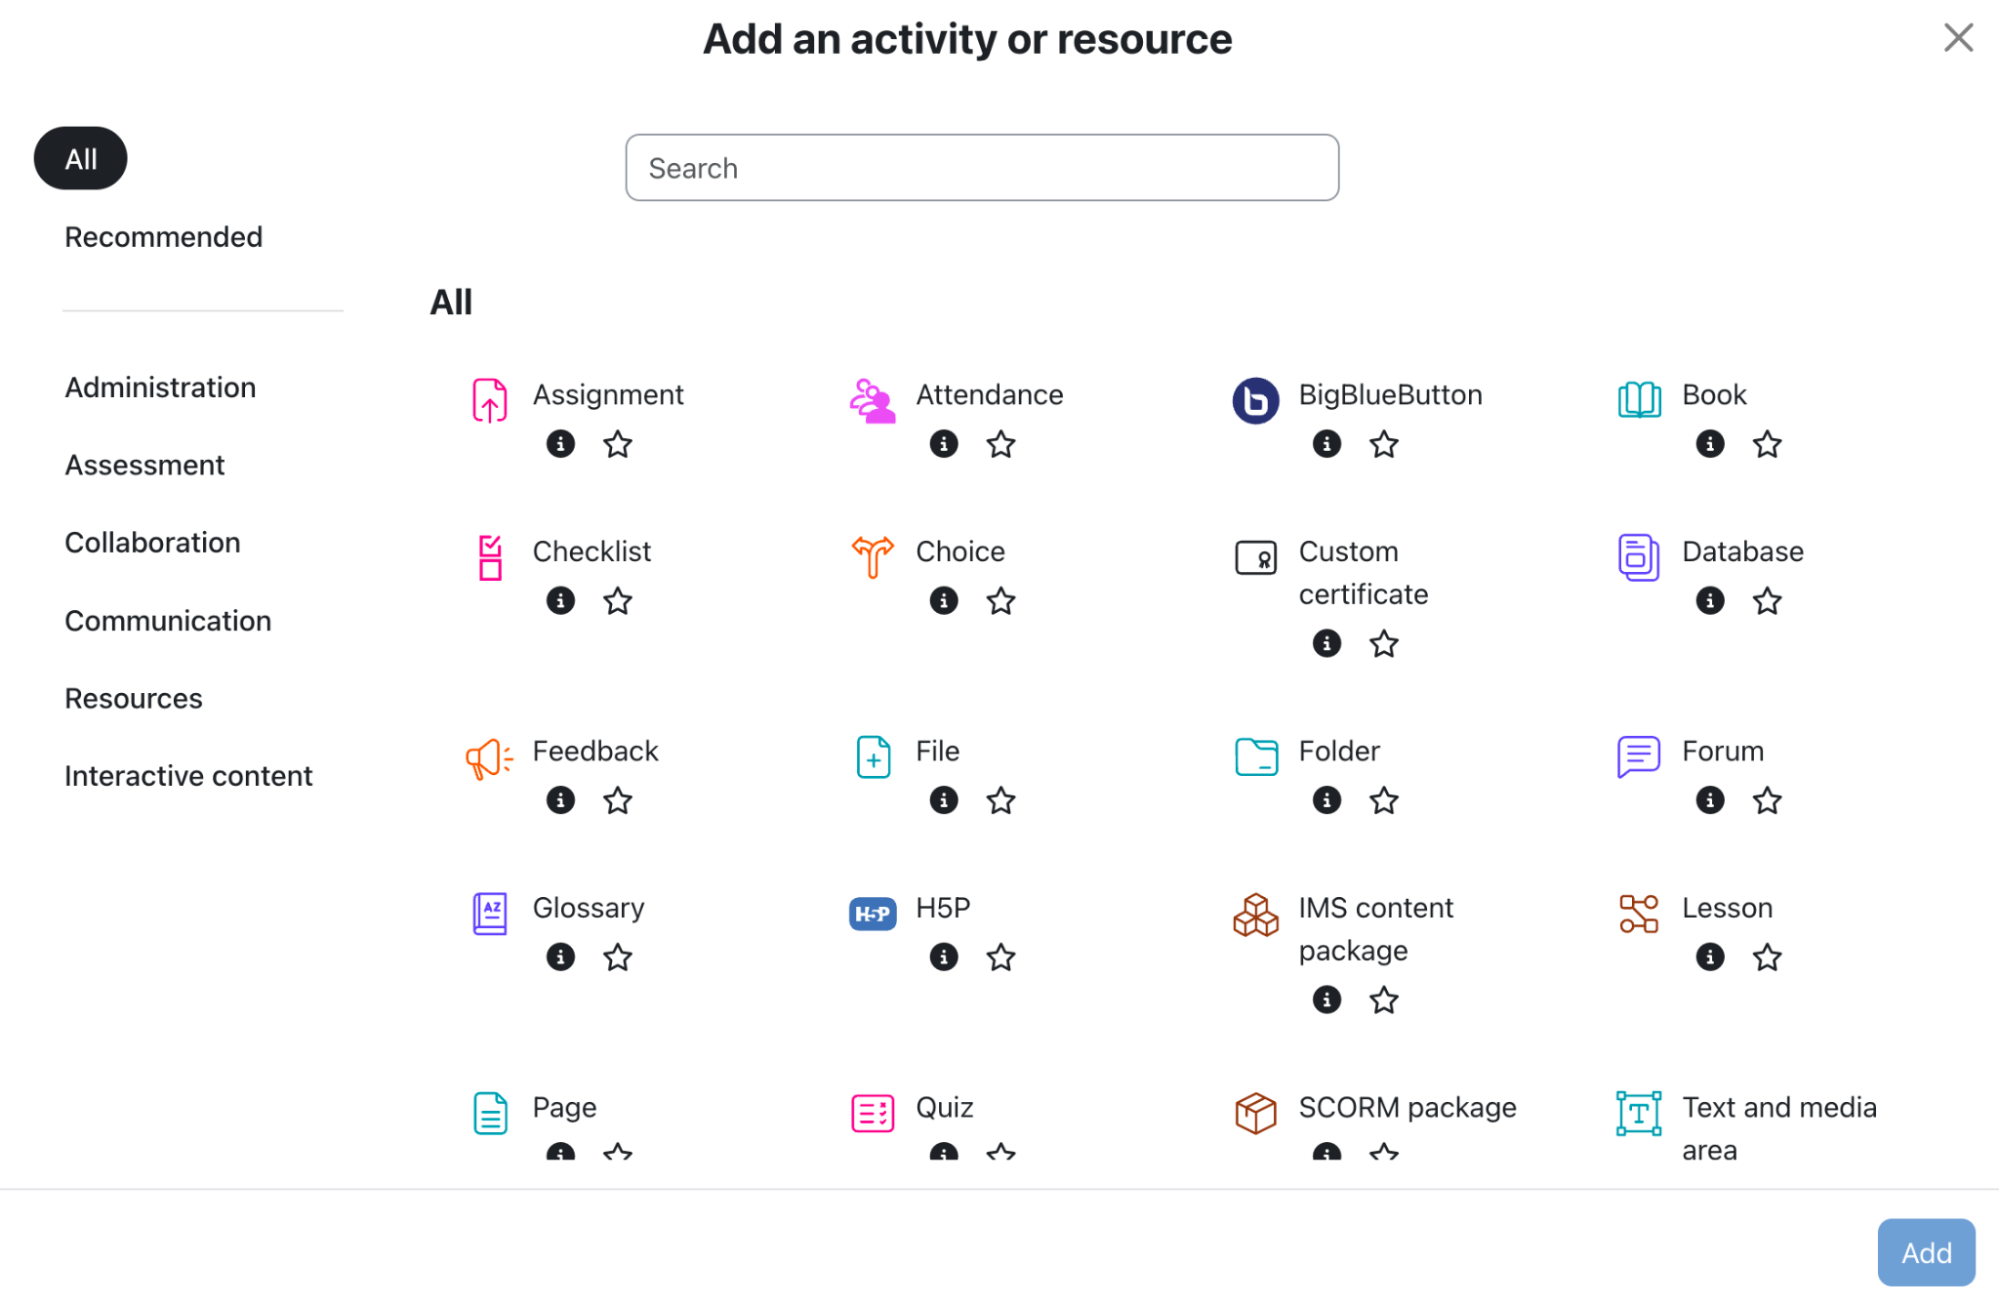
Task: Pick the Checklist activity icon
Action: 490,557
